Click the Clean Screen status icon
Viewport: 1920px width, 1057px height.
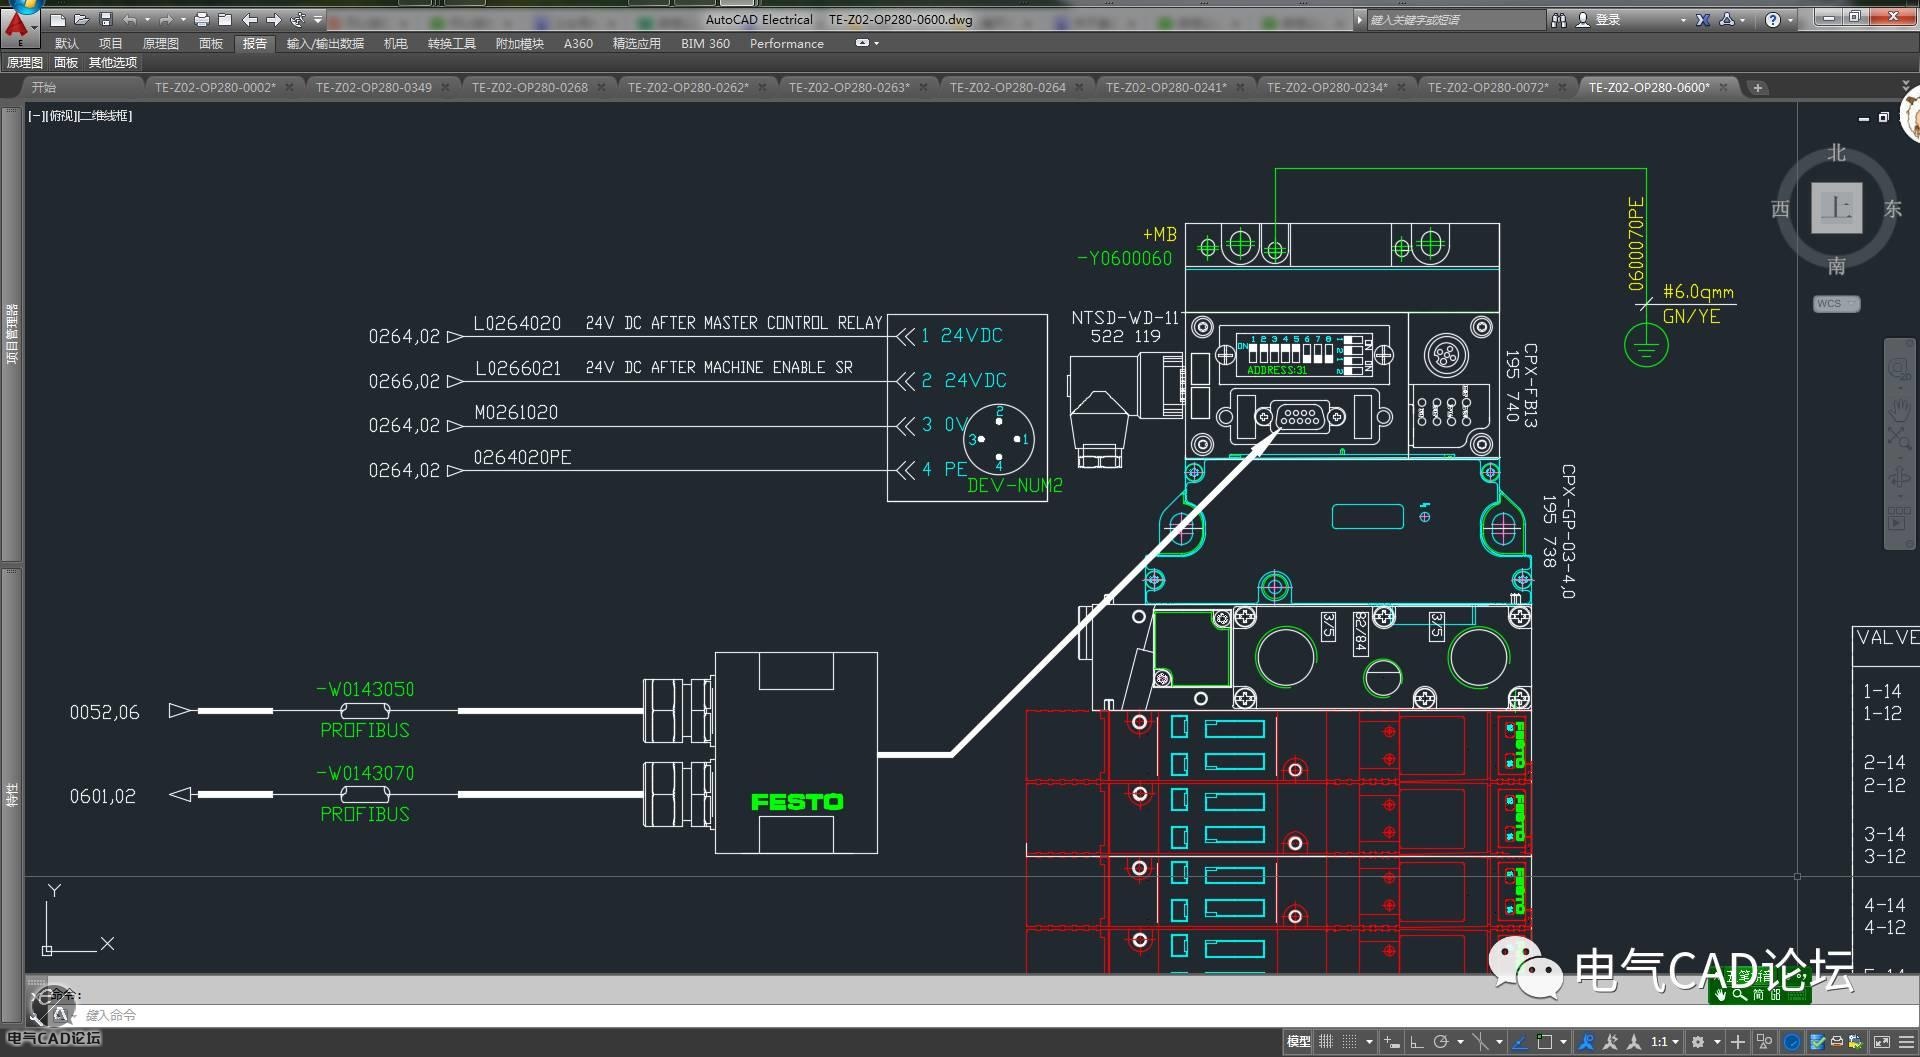point(1881,1042)
